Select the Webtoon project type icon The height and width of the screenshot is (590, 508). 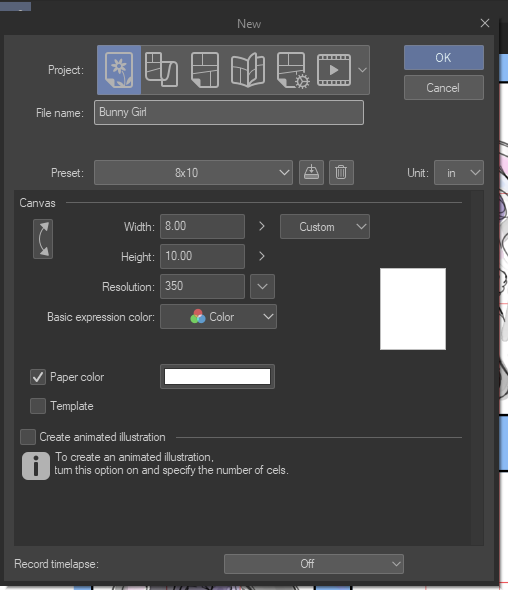[161, 70]
